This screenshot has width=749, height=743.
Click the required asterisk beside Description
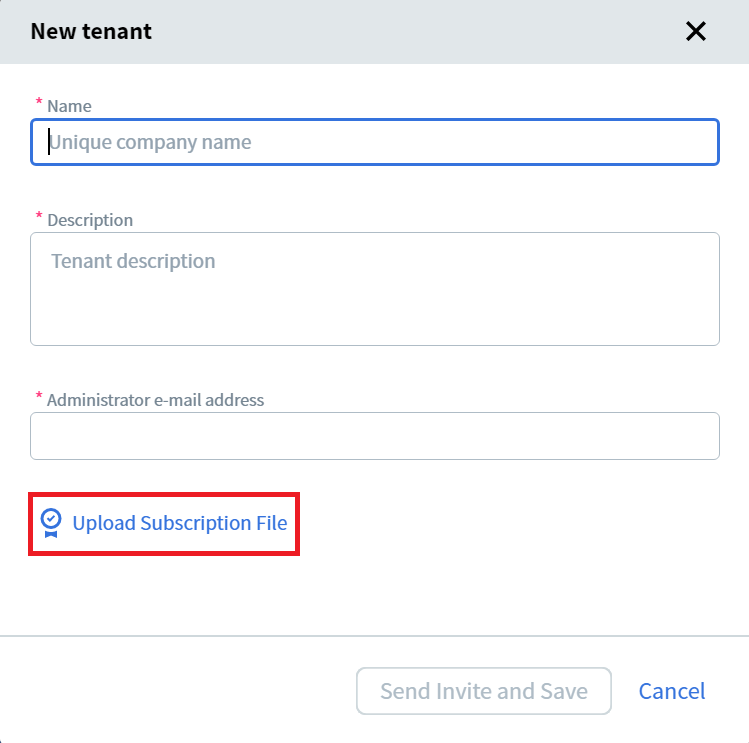pos(39,217)
